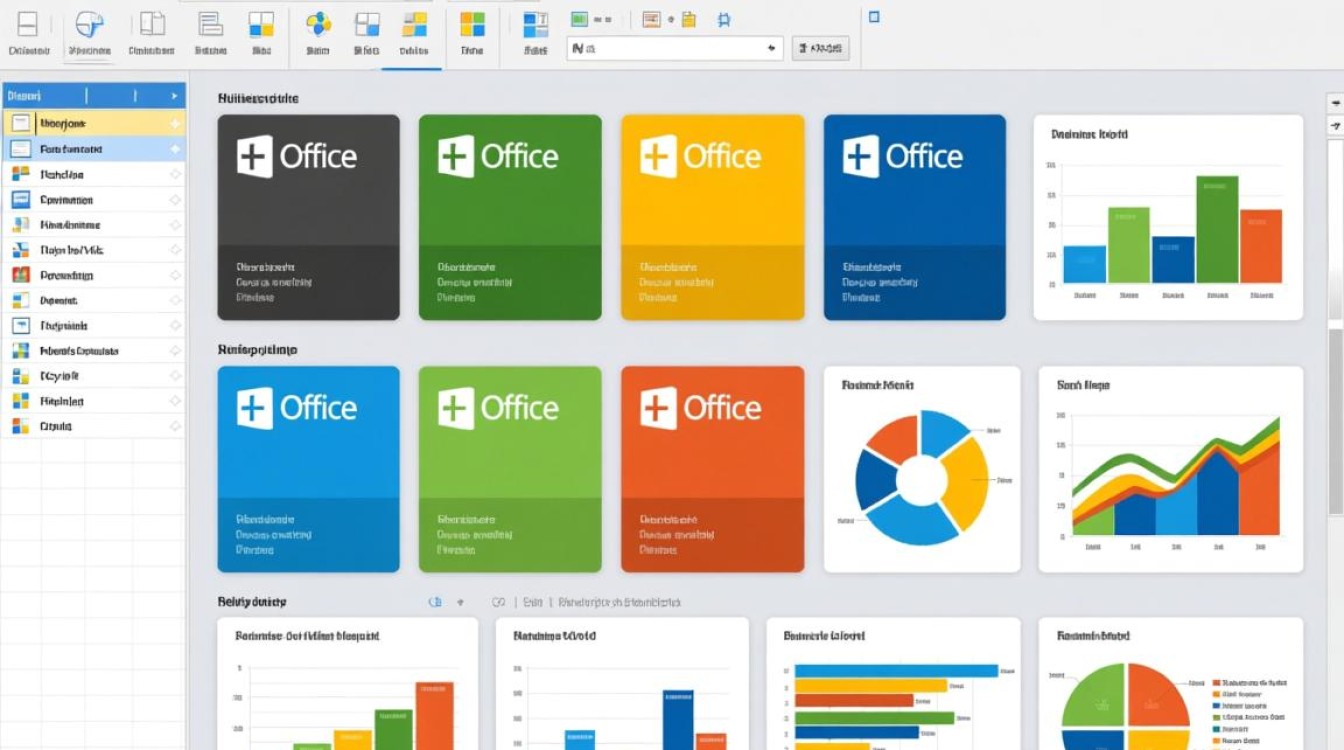
Task: Click the gray link-shaped icon in the bottom section header
Action: [x=499, y=602]
